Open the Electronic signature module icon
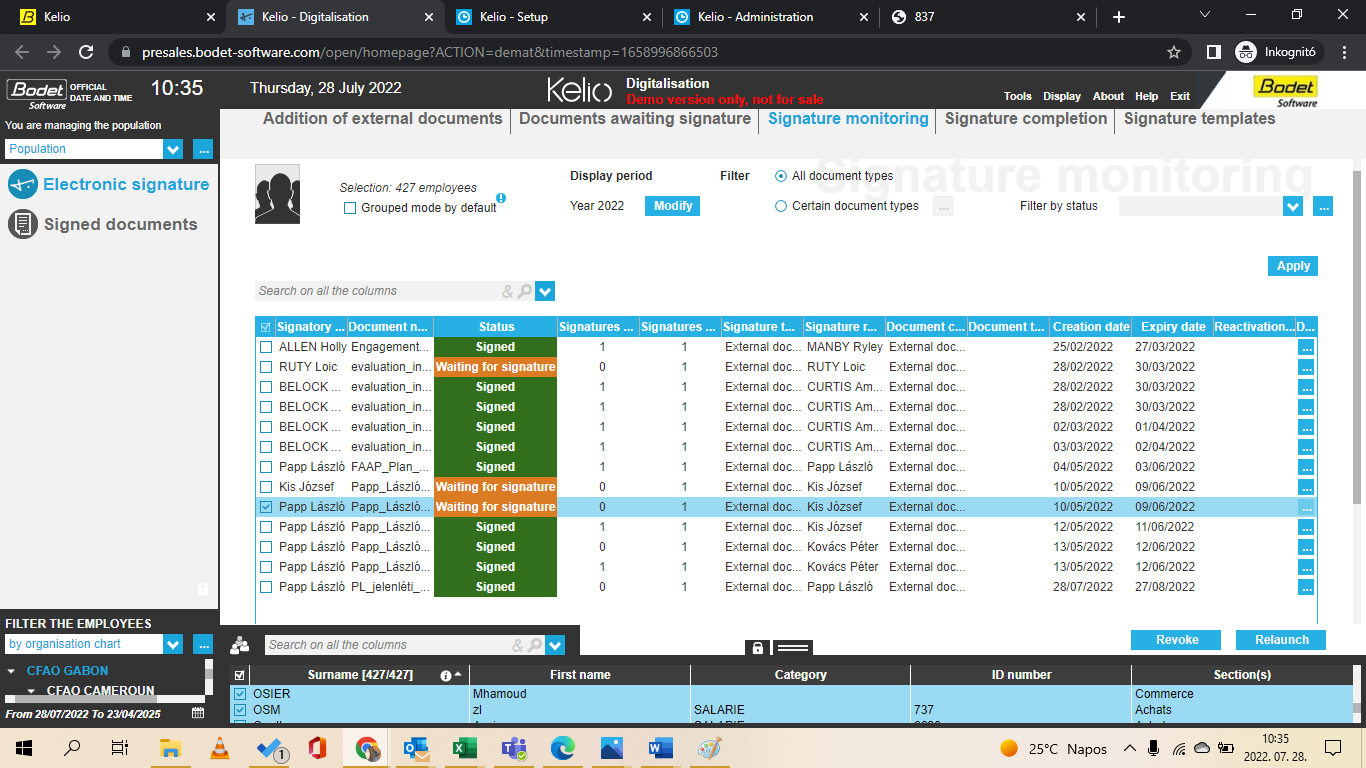Viewport: 1366px width, 768px height. [x=22, y=184]
